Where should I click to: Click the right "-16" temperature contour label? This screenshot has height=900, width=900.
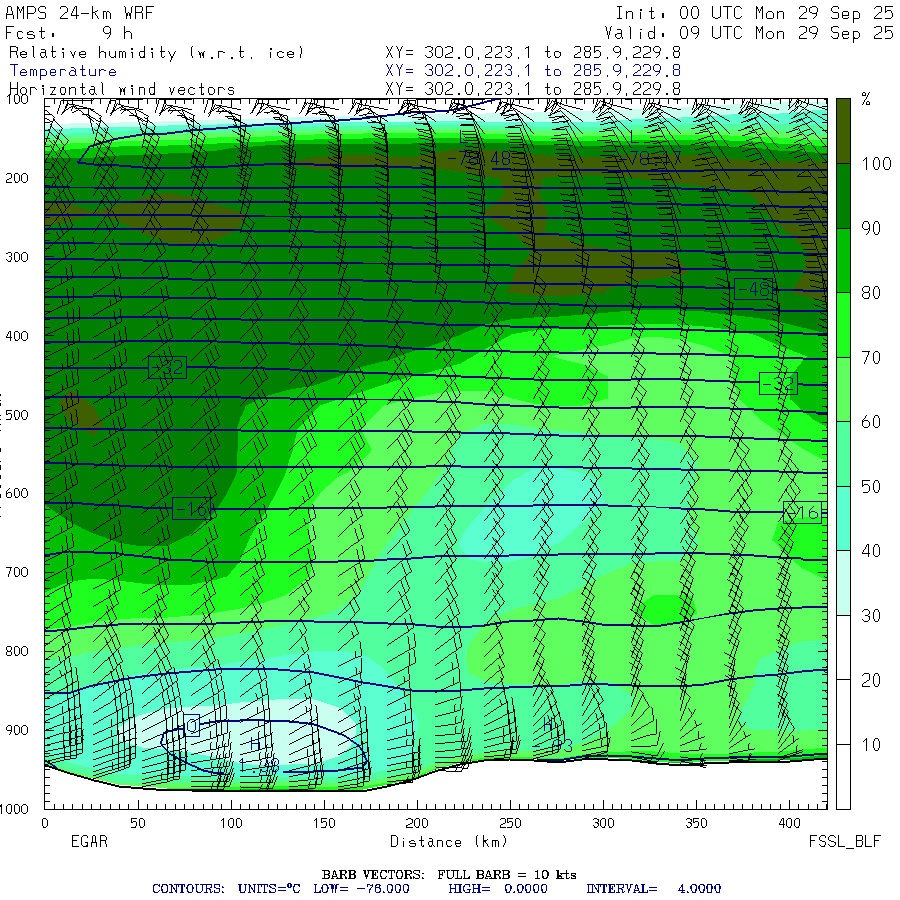click(x=802, y=512)
